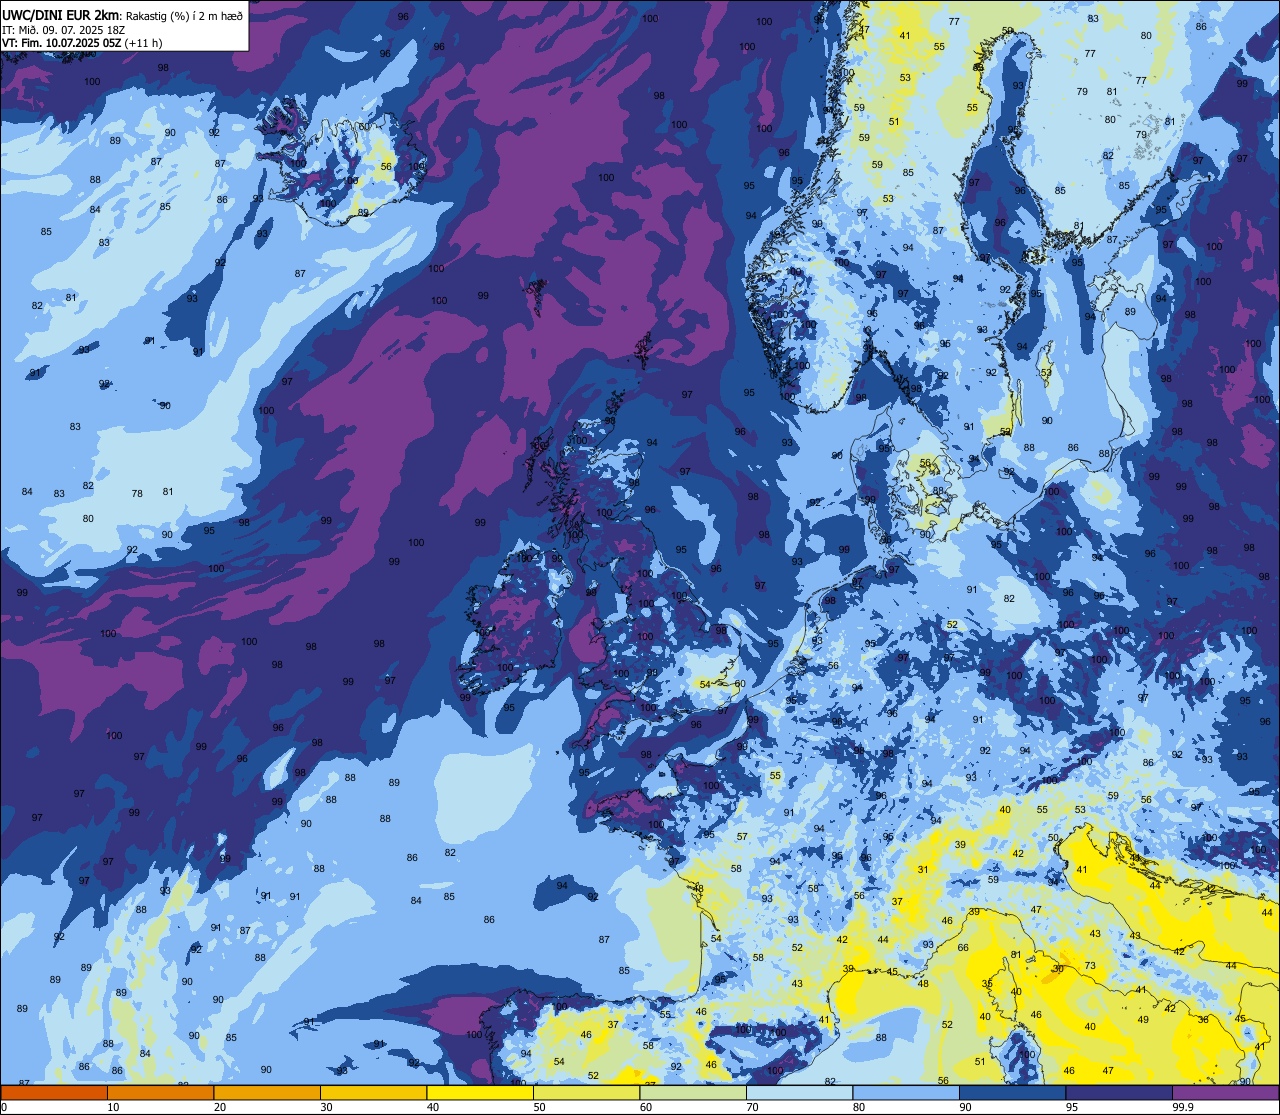Select the parameter text Rakastig (%) í 2 m hæð

[x=184, y=16]
